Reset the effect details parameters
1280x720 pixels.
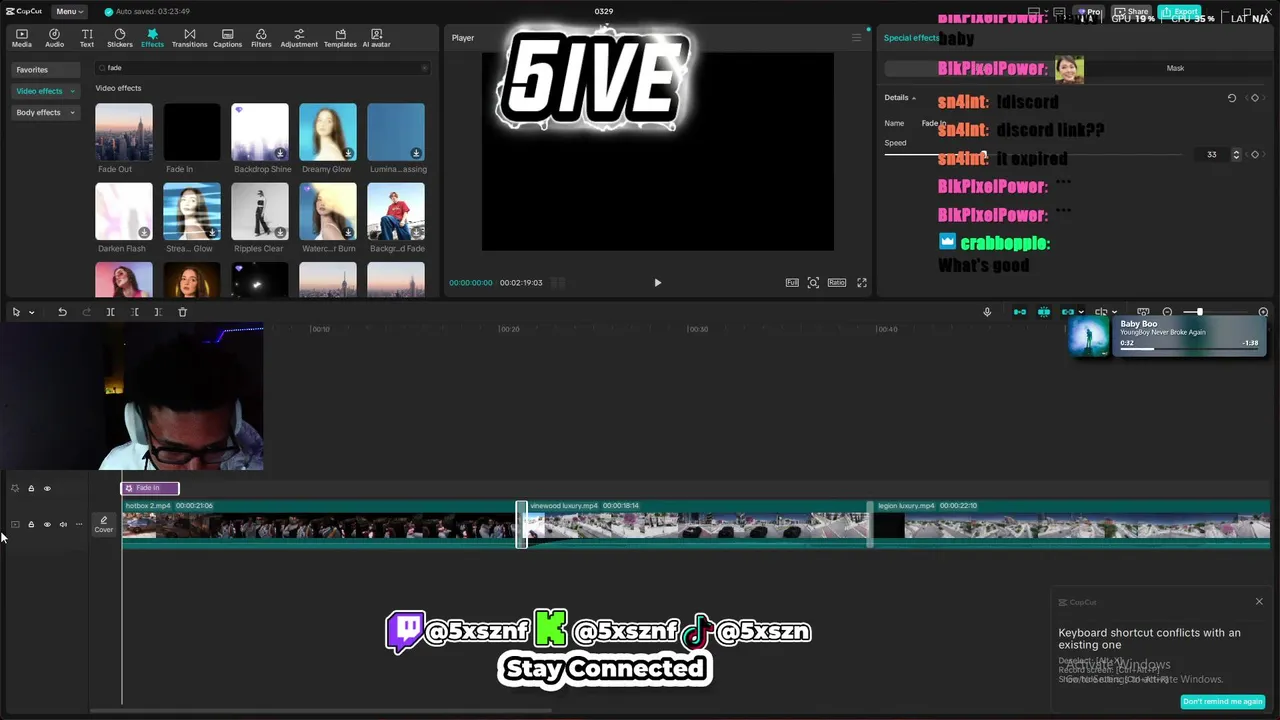pos(1232,98)
